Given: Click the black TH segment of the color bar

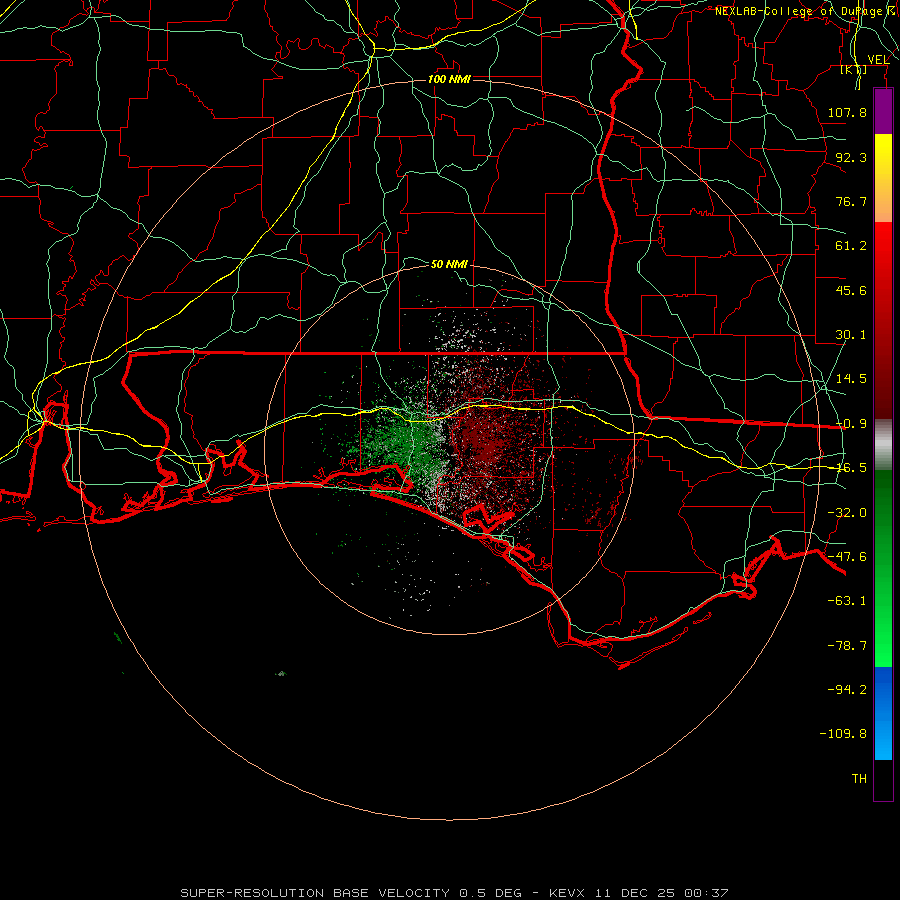Looking at the screenshot, I should click(x=883, y=780).
